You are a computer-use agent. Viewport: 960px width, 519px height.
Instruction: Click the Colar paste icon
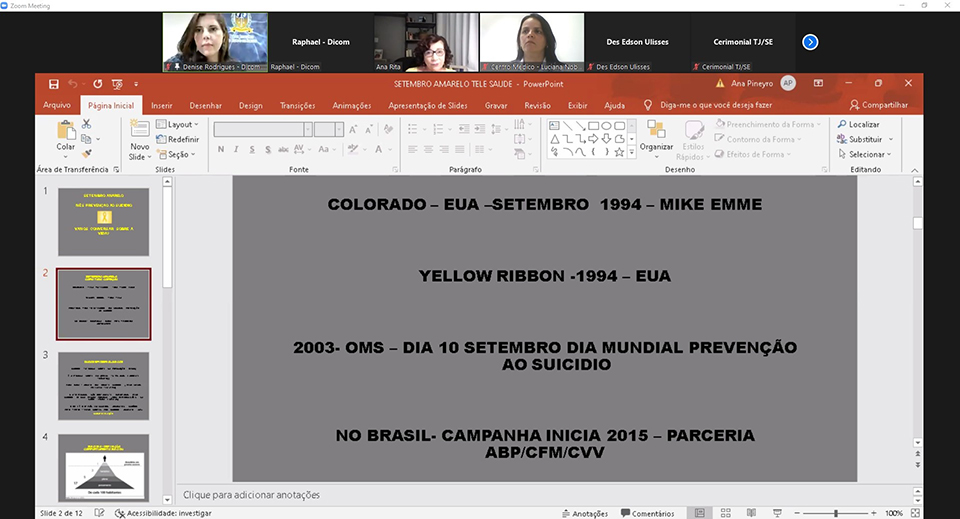click(x=66, y=133)
